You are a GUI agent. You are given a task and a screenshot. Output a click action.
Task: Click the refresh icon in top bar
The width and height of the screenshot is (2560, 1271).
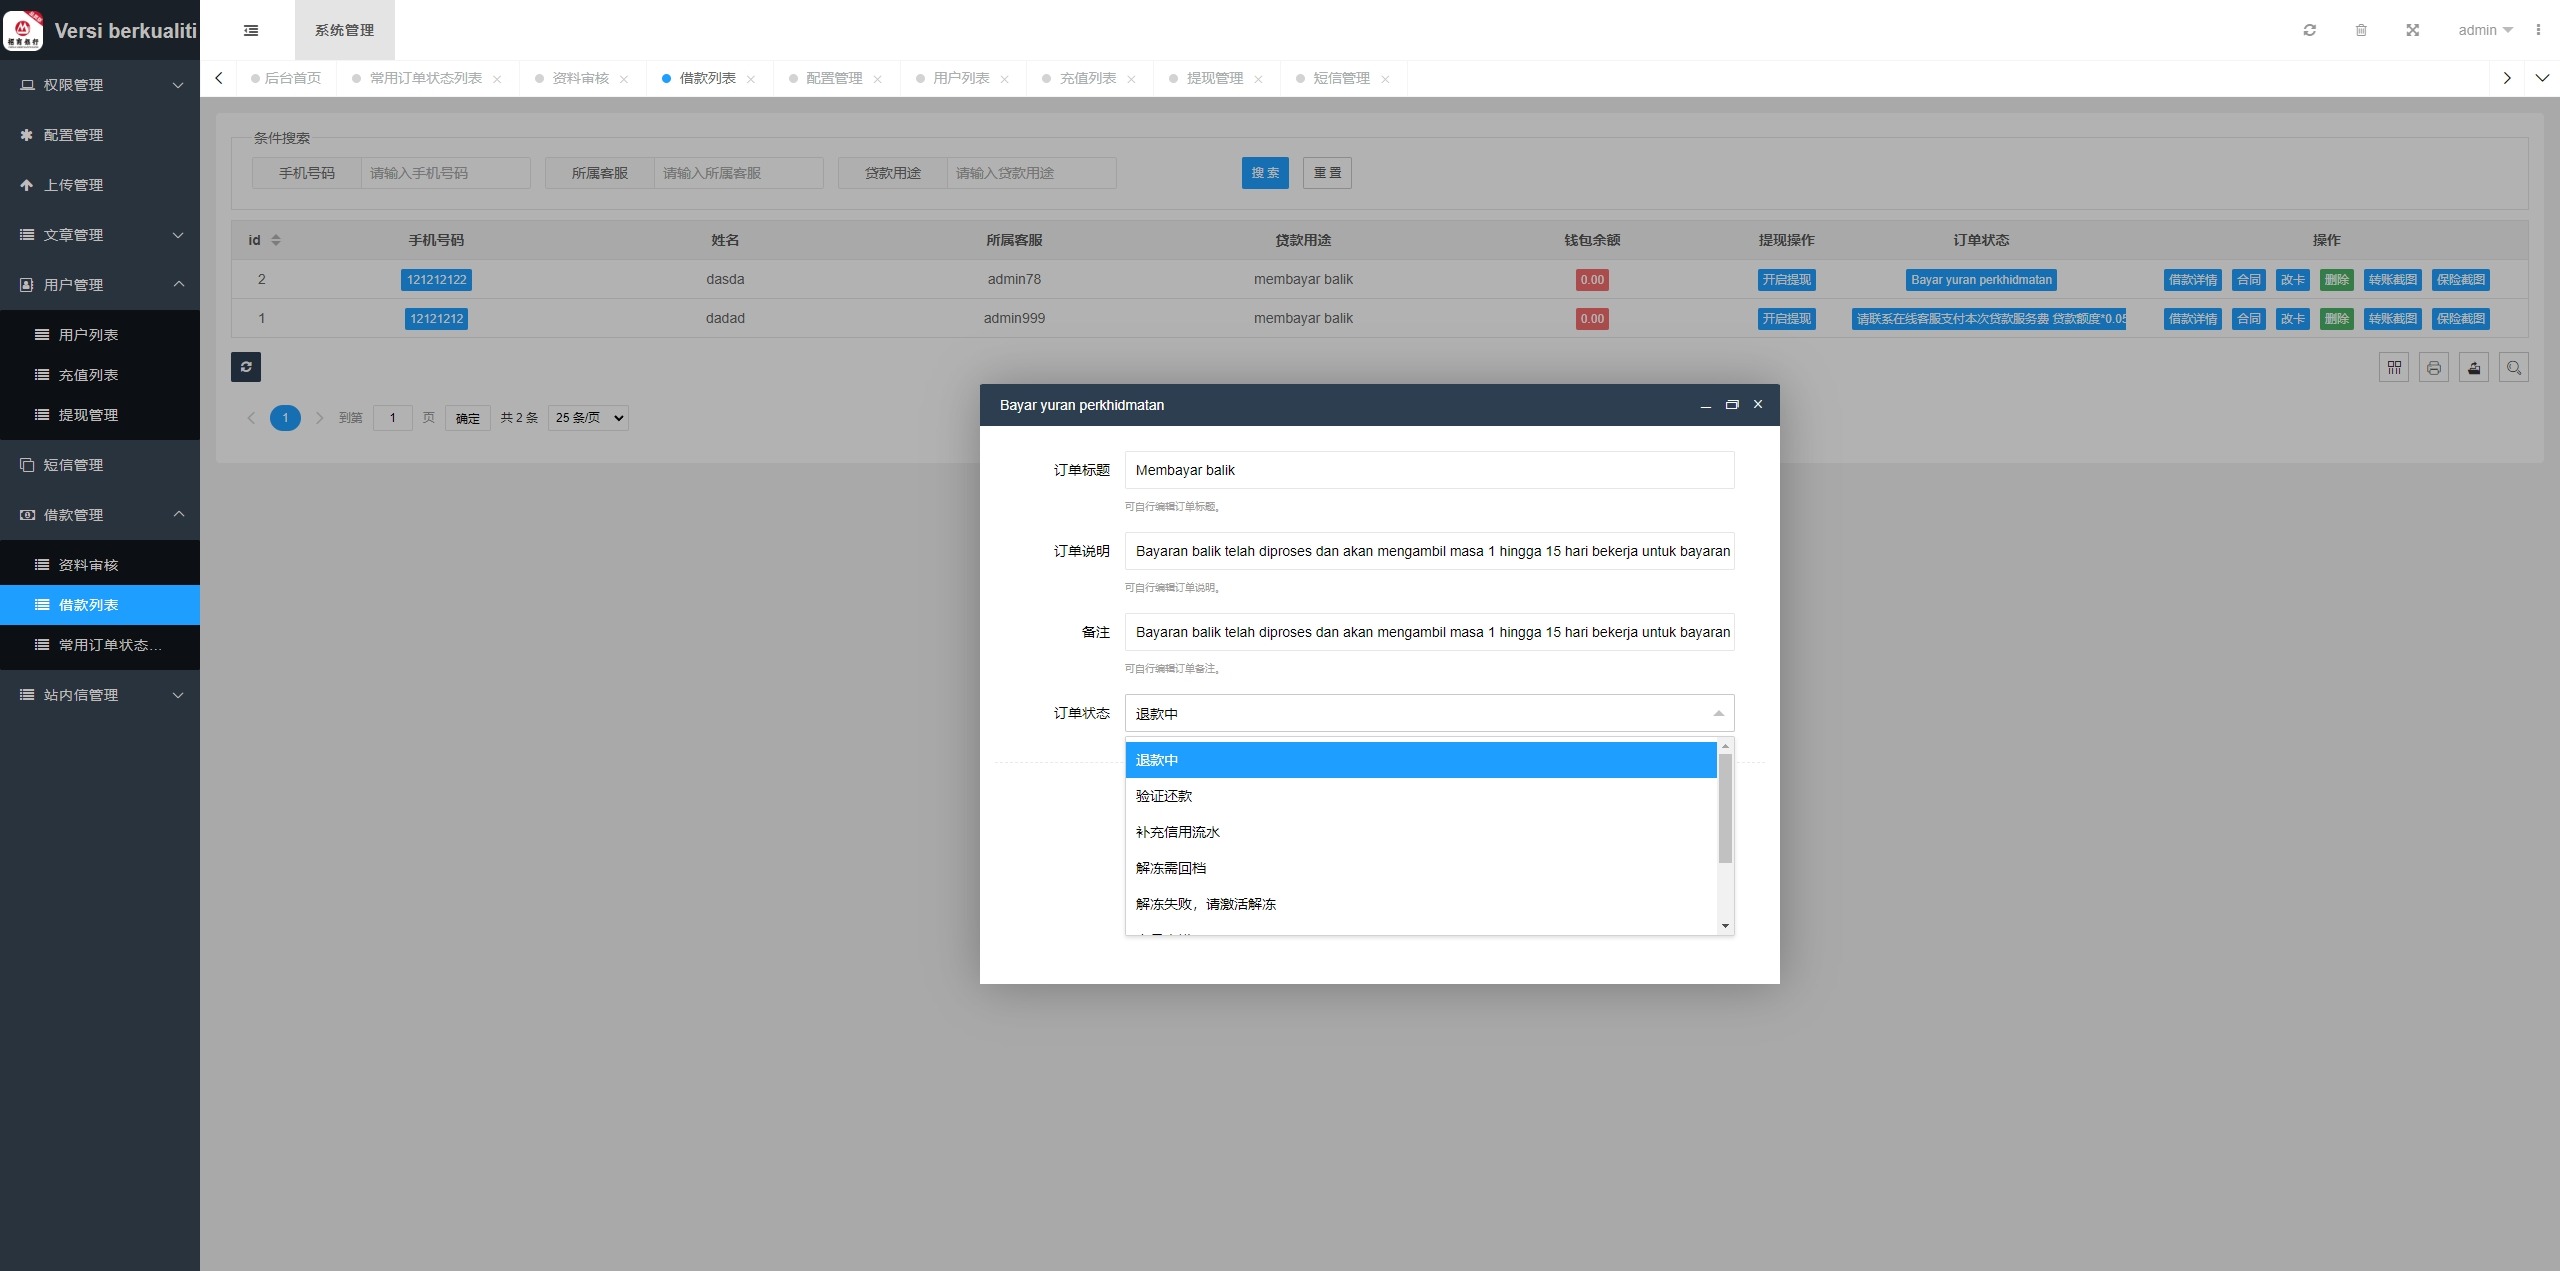coord(2310,30)
